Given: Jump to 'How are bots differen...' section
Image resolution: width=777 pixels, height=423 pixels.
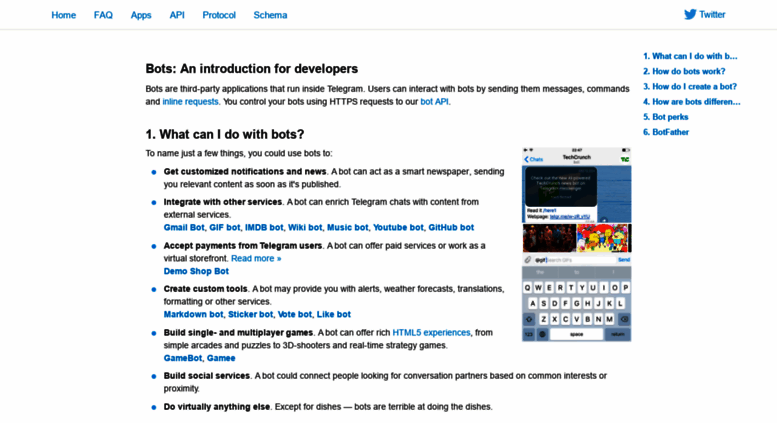Looking at the screenshot, I should click(x=692, y=102).
